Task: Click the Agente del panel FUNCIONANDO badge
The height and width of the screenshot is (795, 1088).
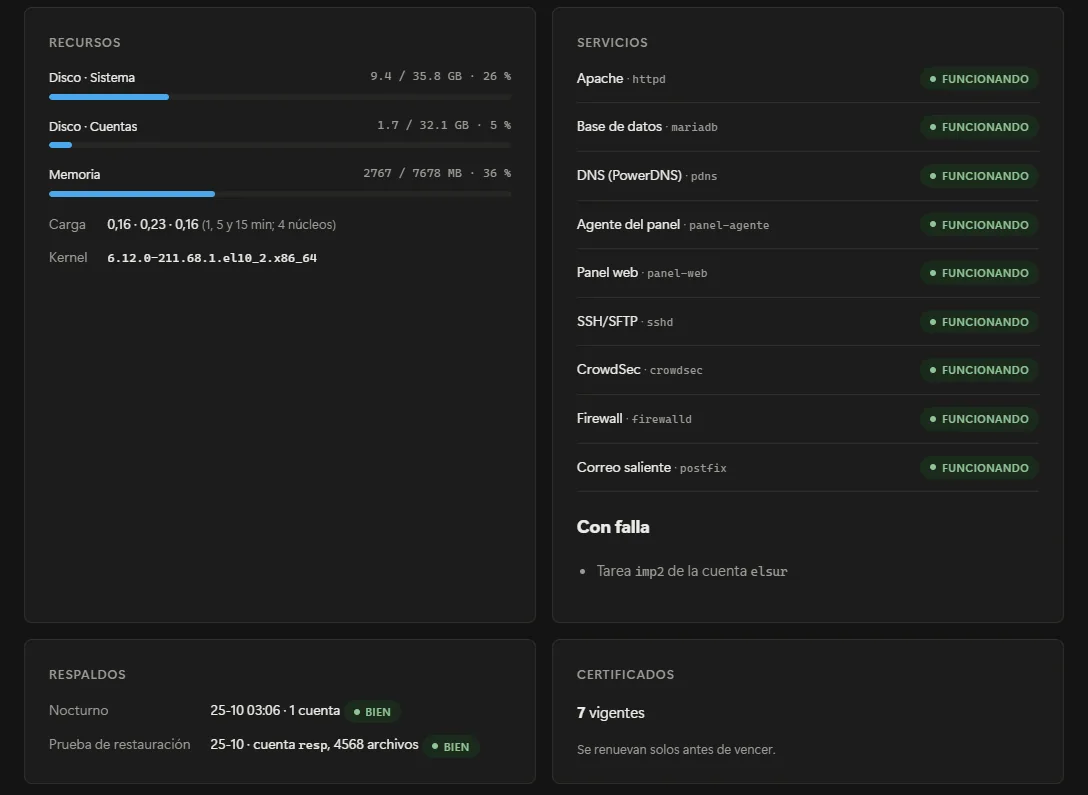Action: tap(979, 225)
